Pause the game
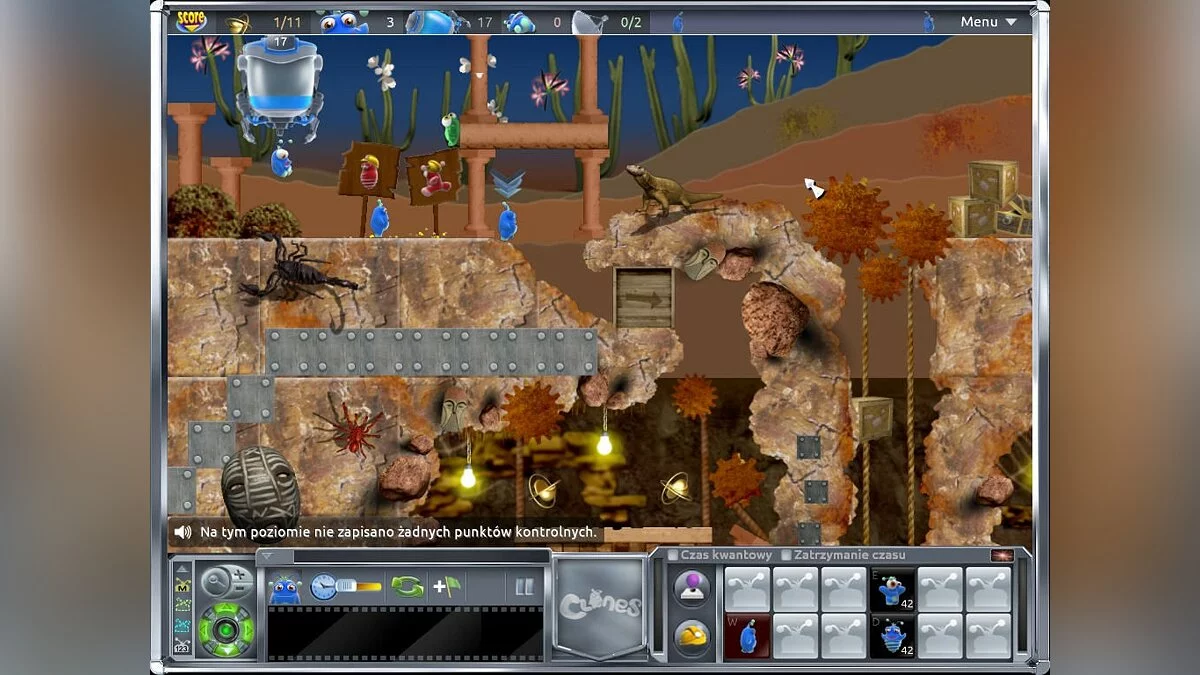1200x675 pixels. 524,587
